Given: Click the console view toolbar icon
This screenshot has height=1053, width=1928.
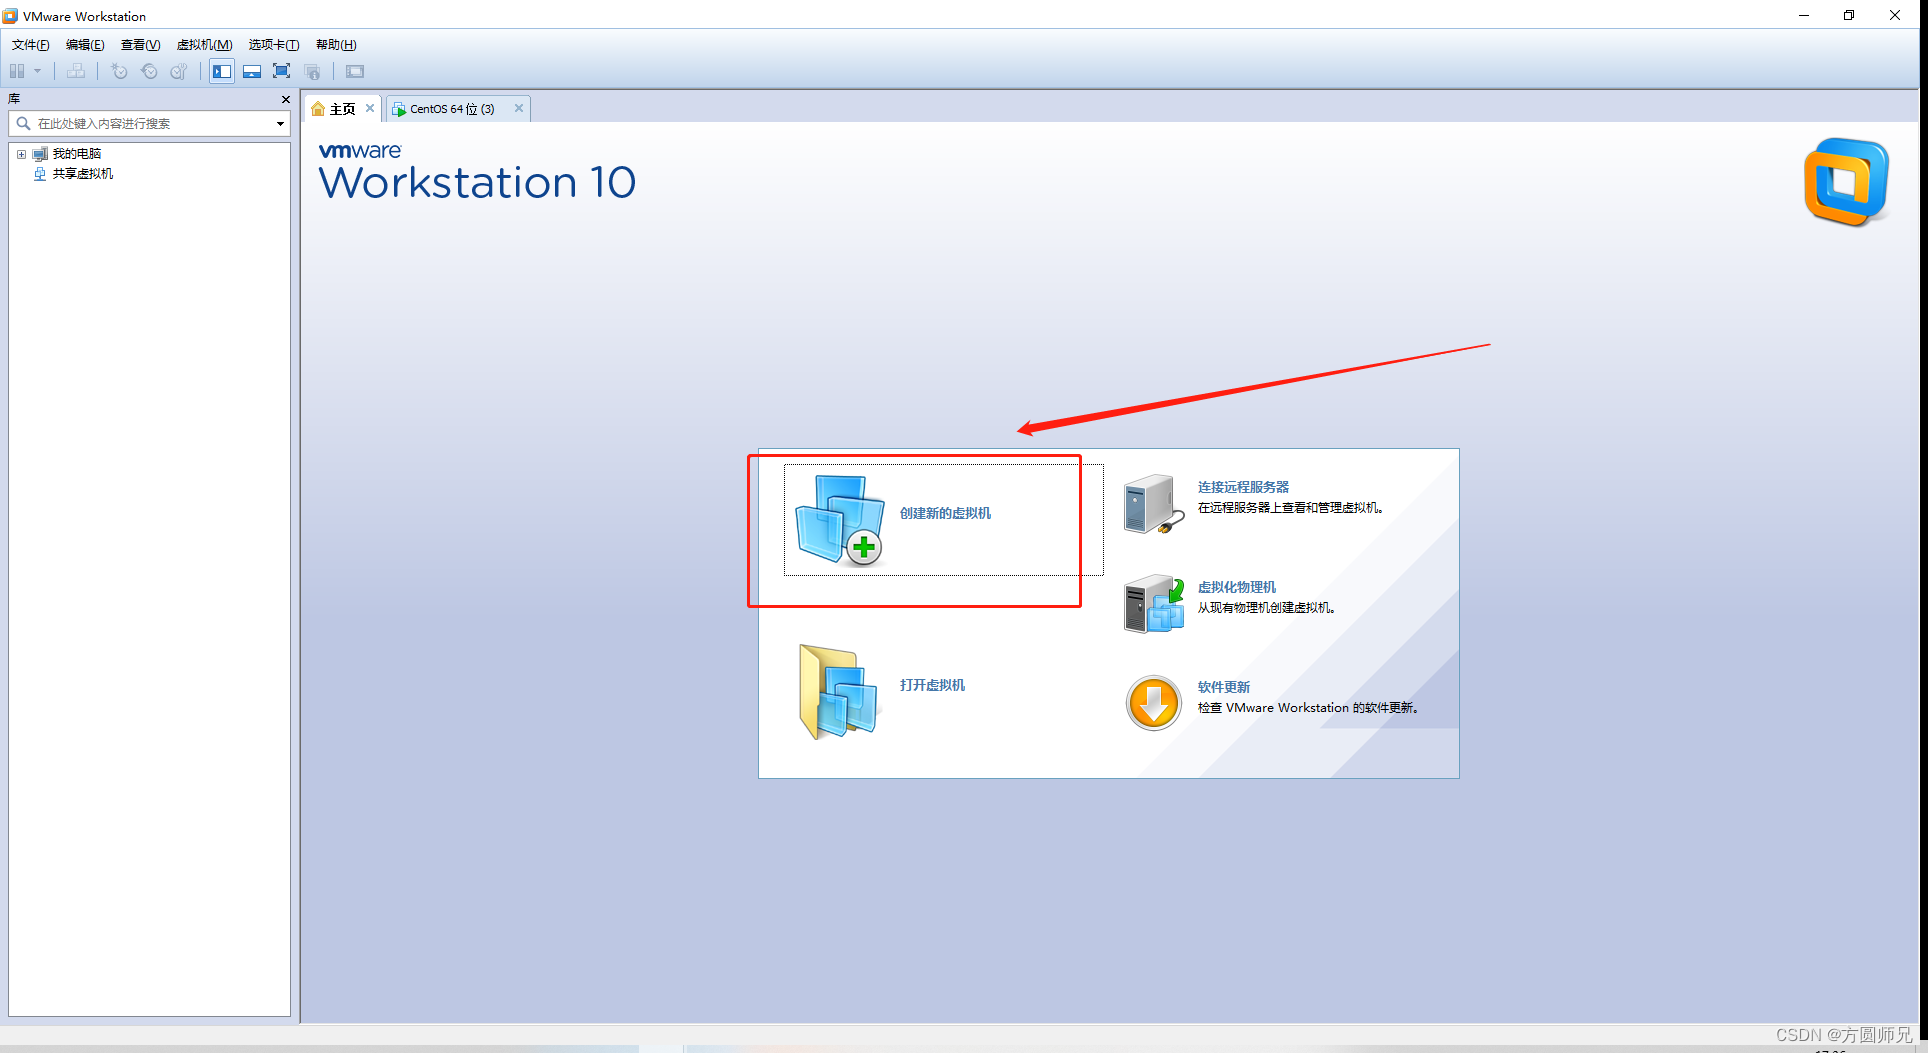Looking at the screenshot, I should 355,71.
